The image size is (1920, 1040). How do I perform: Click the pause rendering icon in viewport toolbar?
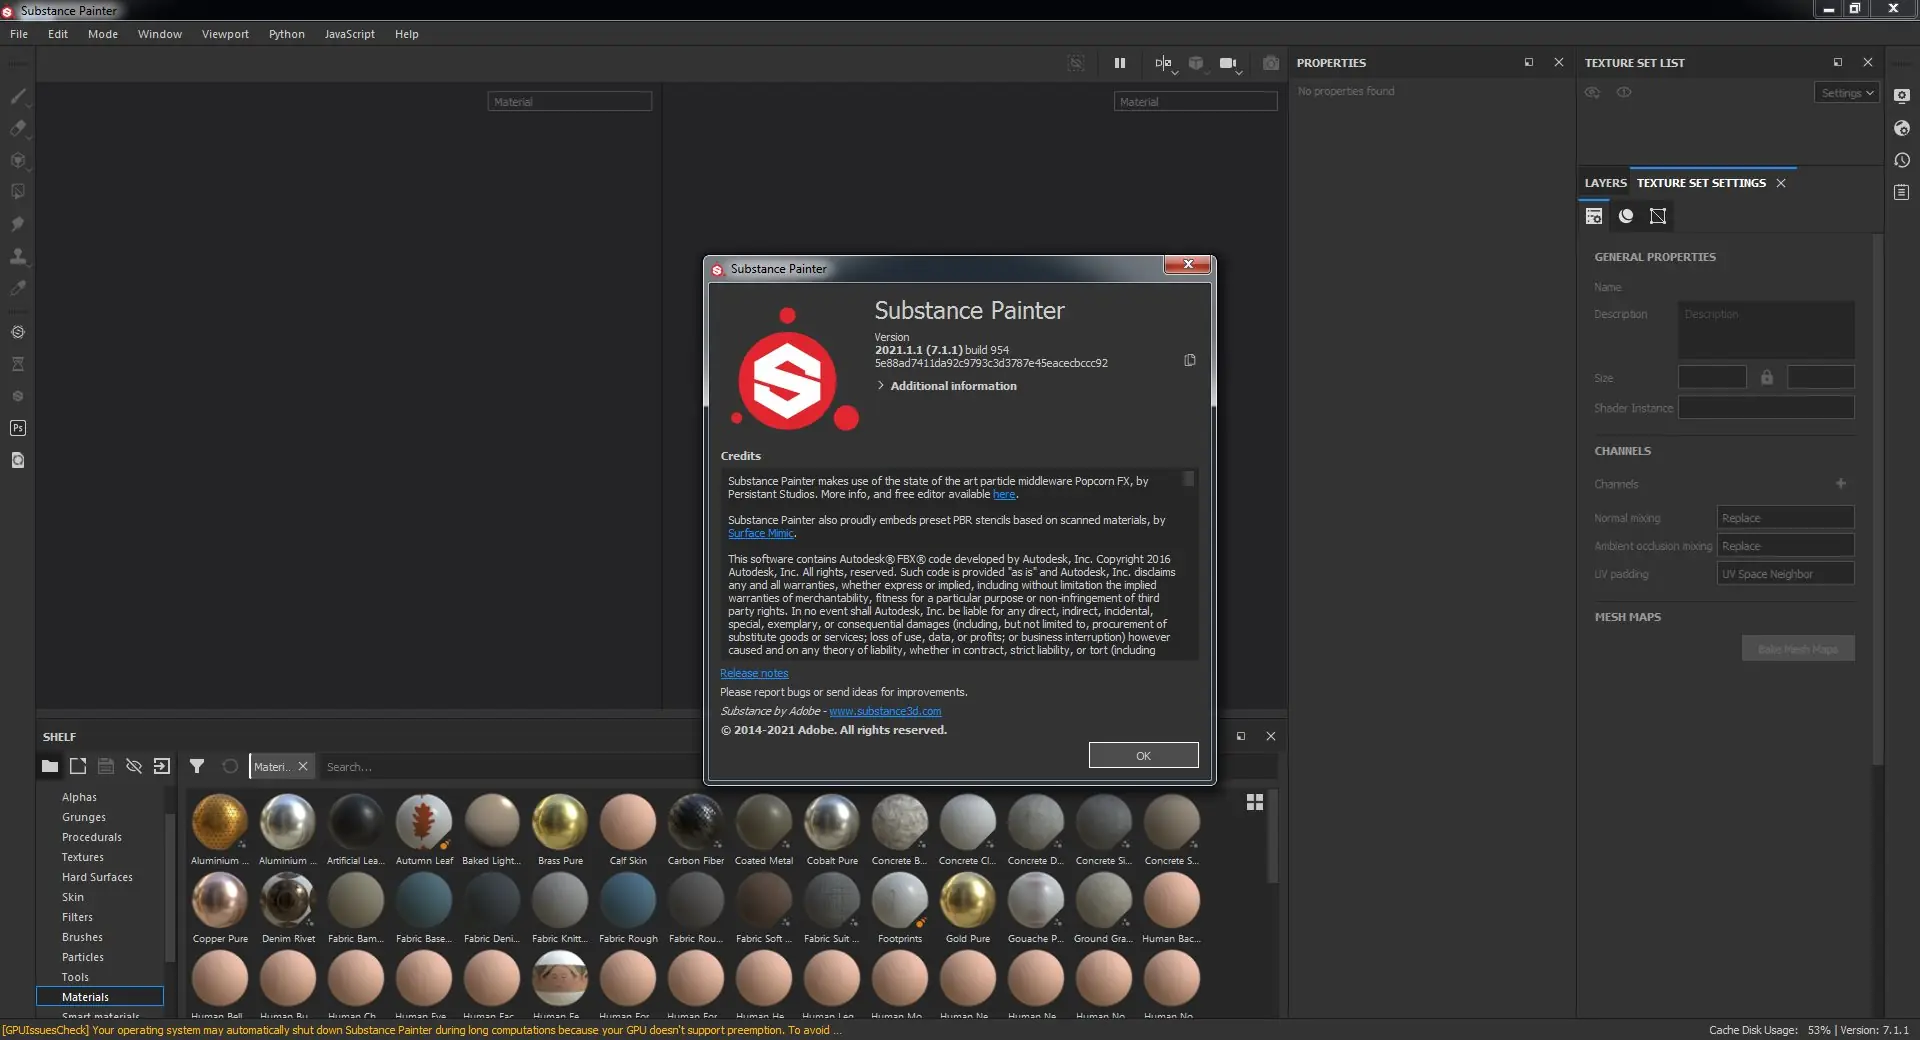(1120, 63)
